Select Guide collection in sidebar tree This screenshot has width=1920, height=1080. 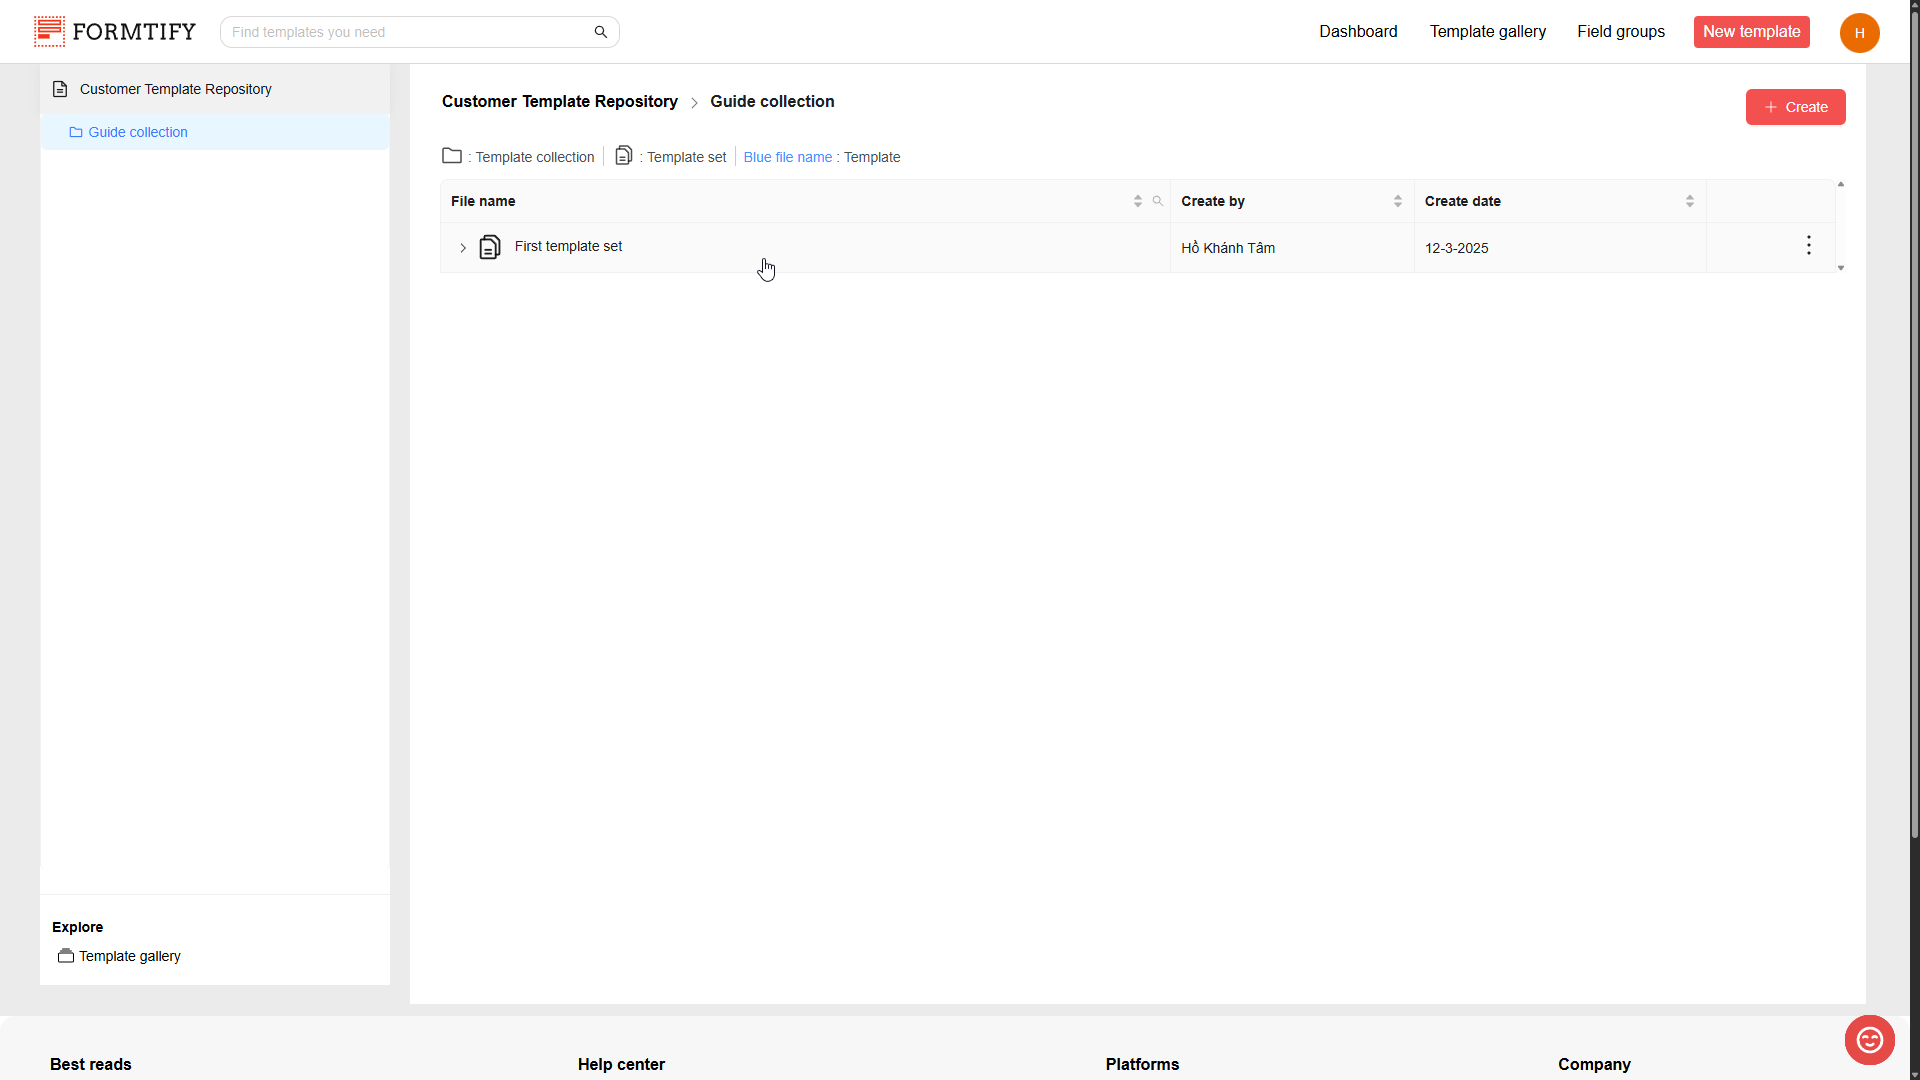tap(138, 132)
